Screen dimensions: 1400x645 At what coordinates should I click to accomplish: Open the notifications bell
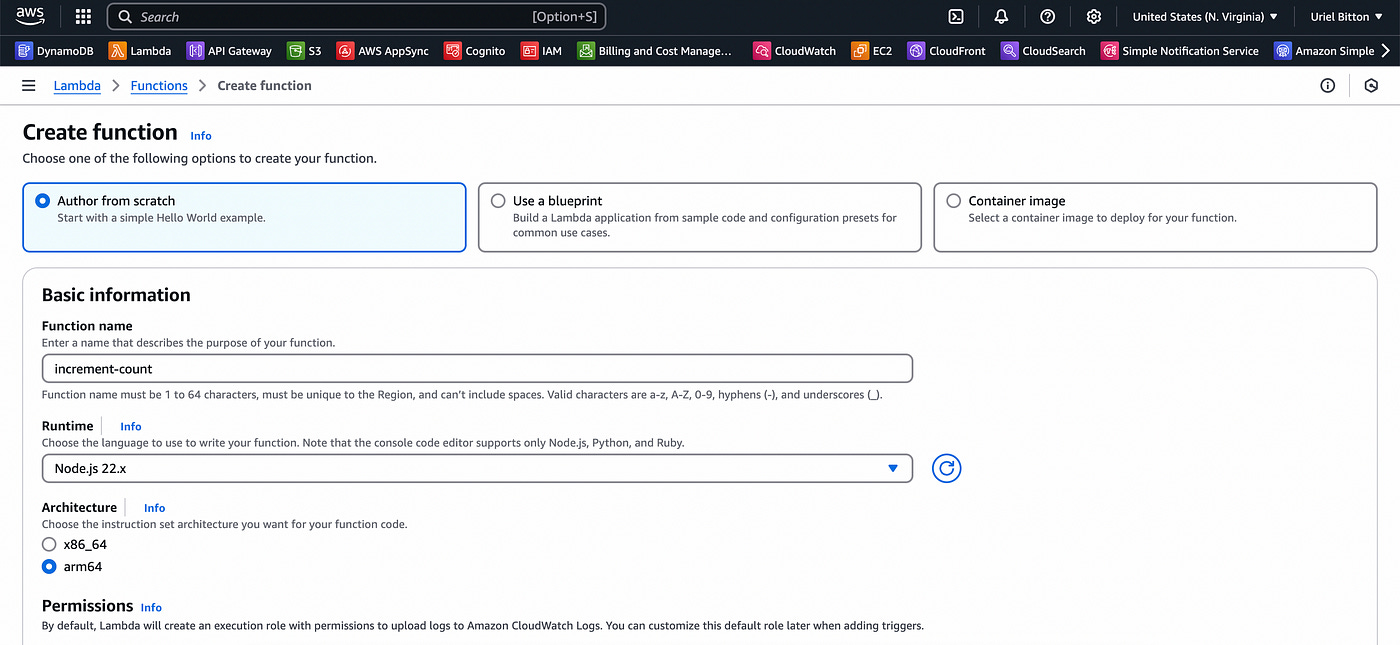pyautogui.click(x=1001, y=17)
